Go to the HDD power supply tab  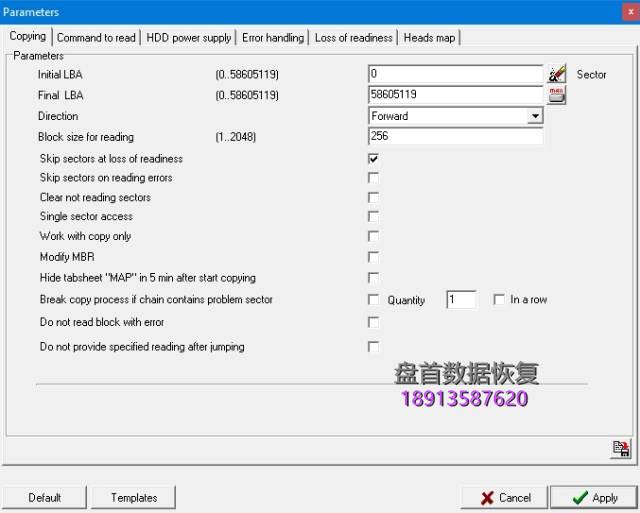coord(189,38)
